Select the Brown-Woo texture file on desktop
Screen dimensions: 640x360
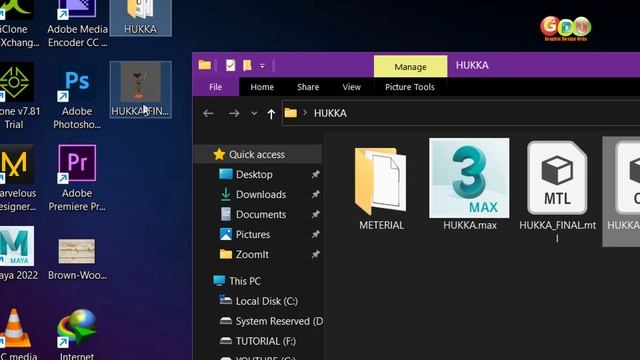coord(77,260)
